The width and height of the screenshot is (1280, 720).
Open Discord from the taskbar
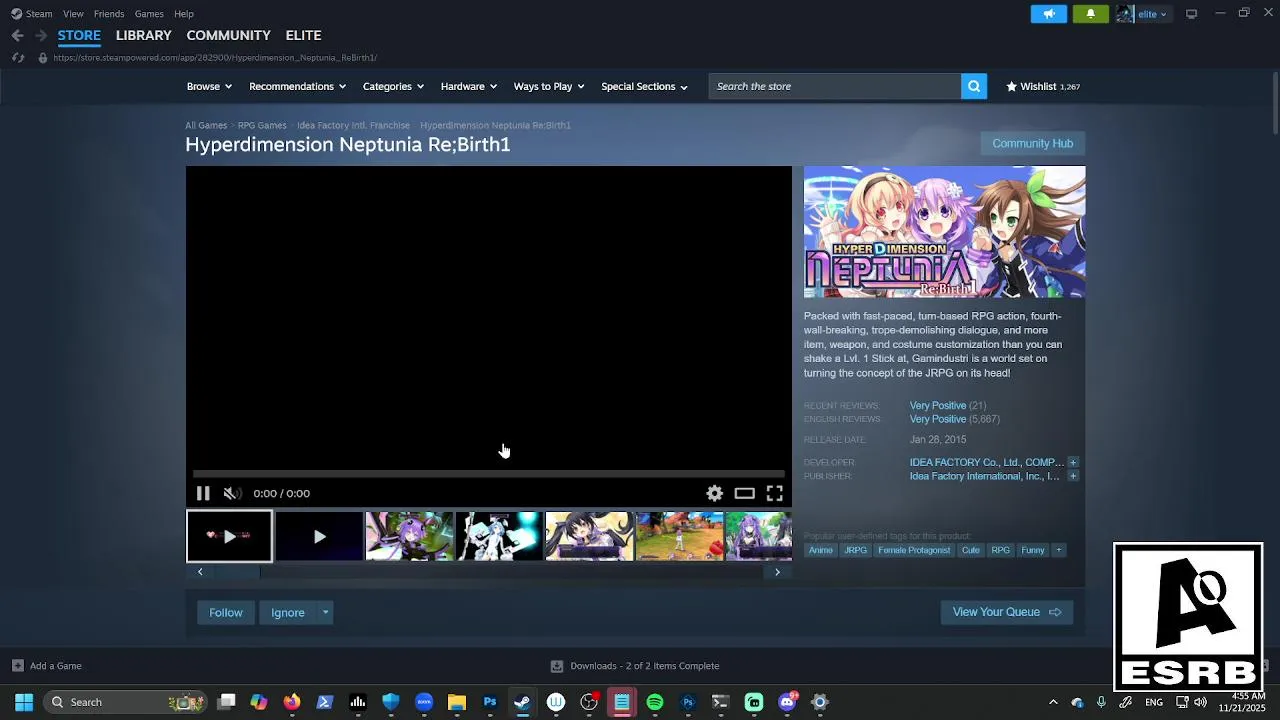787,702
